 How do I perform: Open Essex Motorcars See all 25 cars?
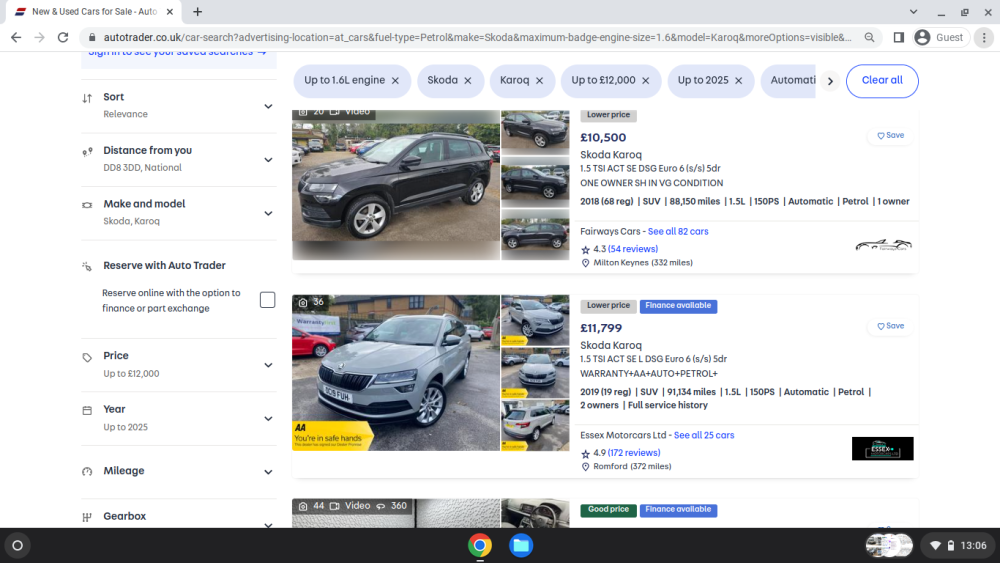click(704, 435)
